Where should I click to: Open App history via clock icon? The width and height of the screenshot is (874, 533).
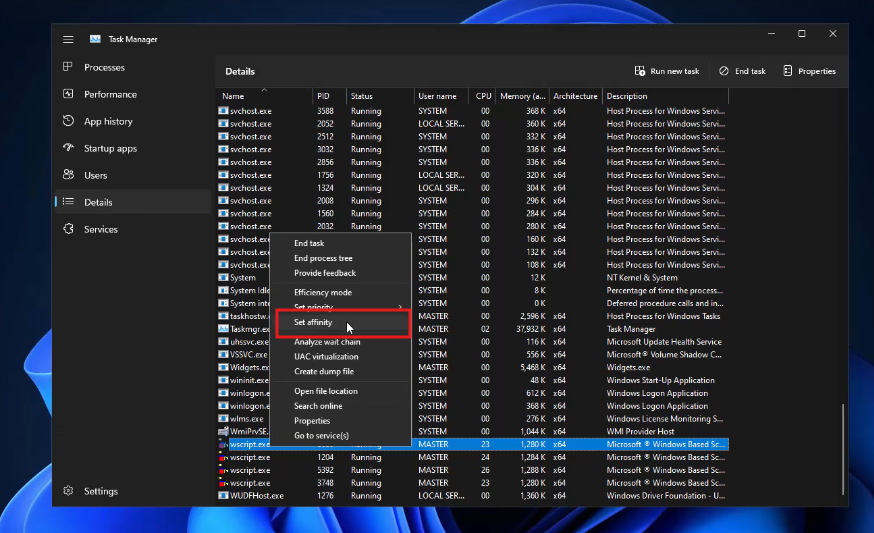pos(68,120)
